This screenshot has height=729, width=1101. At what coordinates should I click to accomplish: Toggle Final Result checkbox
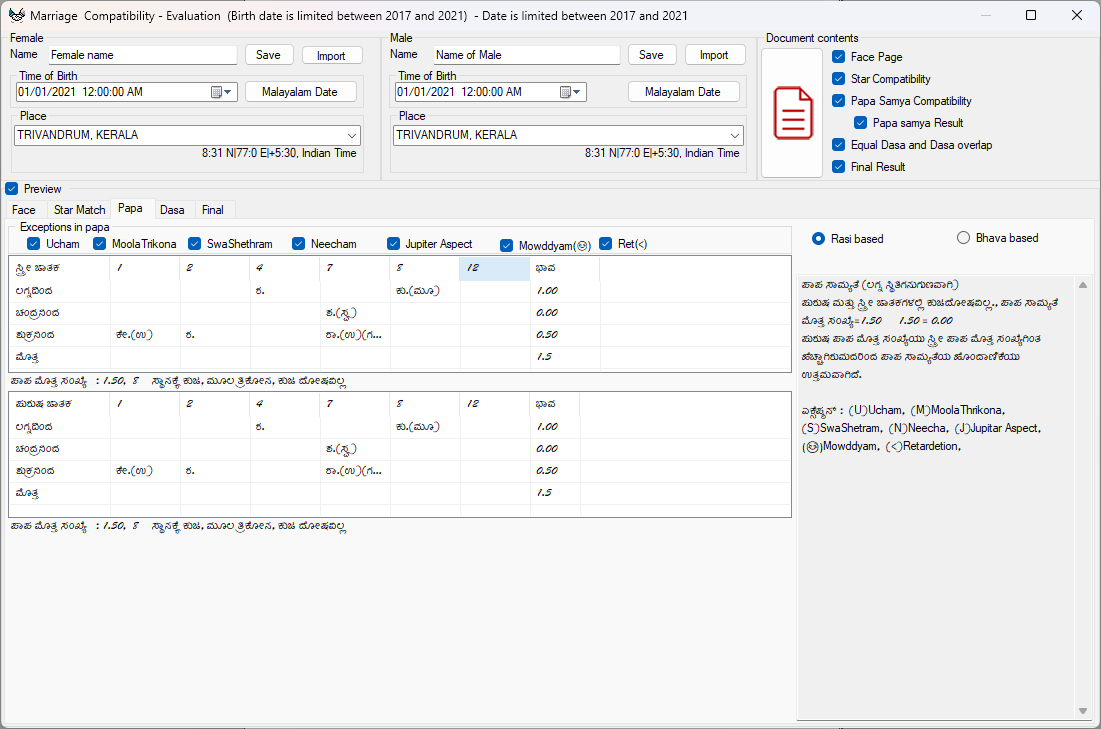click(x=838, y=166)
